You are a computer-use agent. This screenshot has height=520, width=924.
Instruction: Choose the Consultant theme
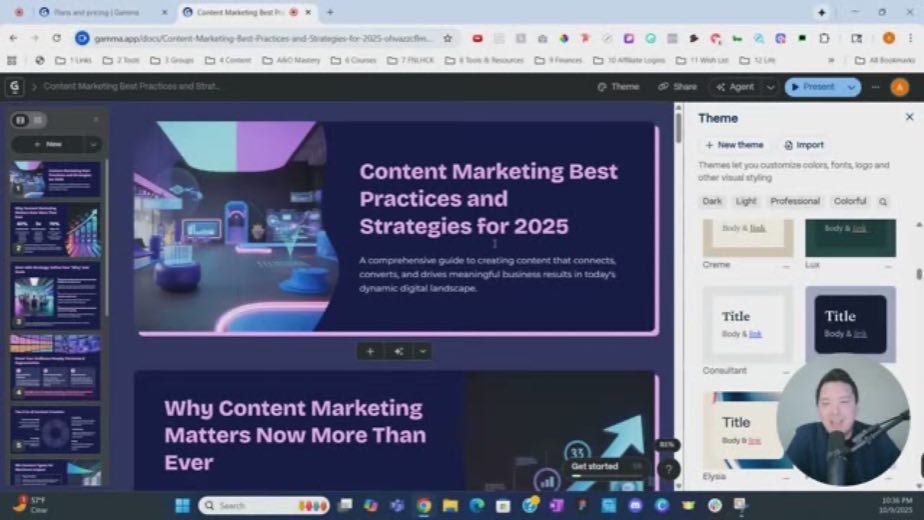pyautogui.click(x=748, y=324)
